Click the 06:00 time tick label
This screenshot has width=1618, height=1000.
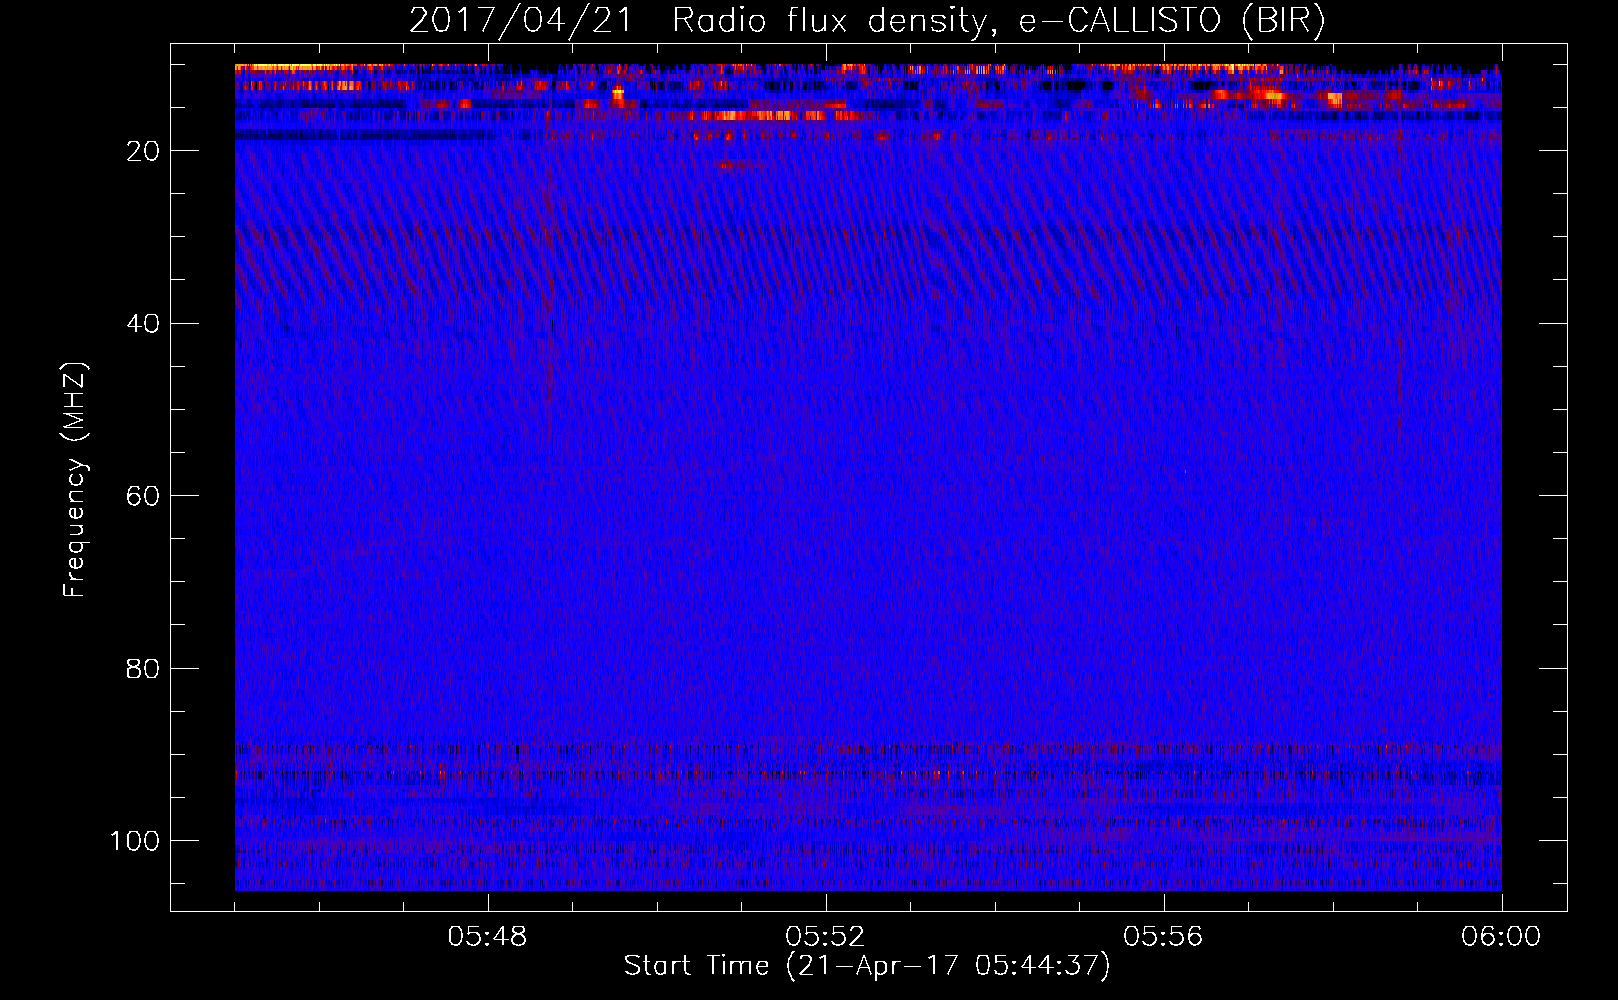tap(1501, 937)
